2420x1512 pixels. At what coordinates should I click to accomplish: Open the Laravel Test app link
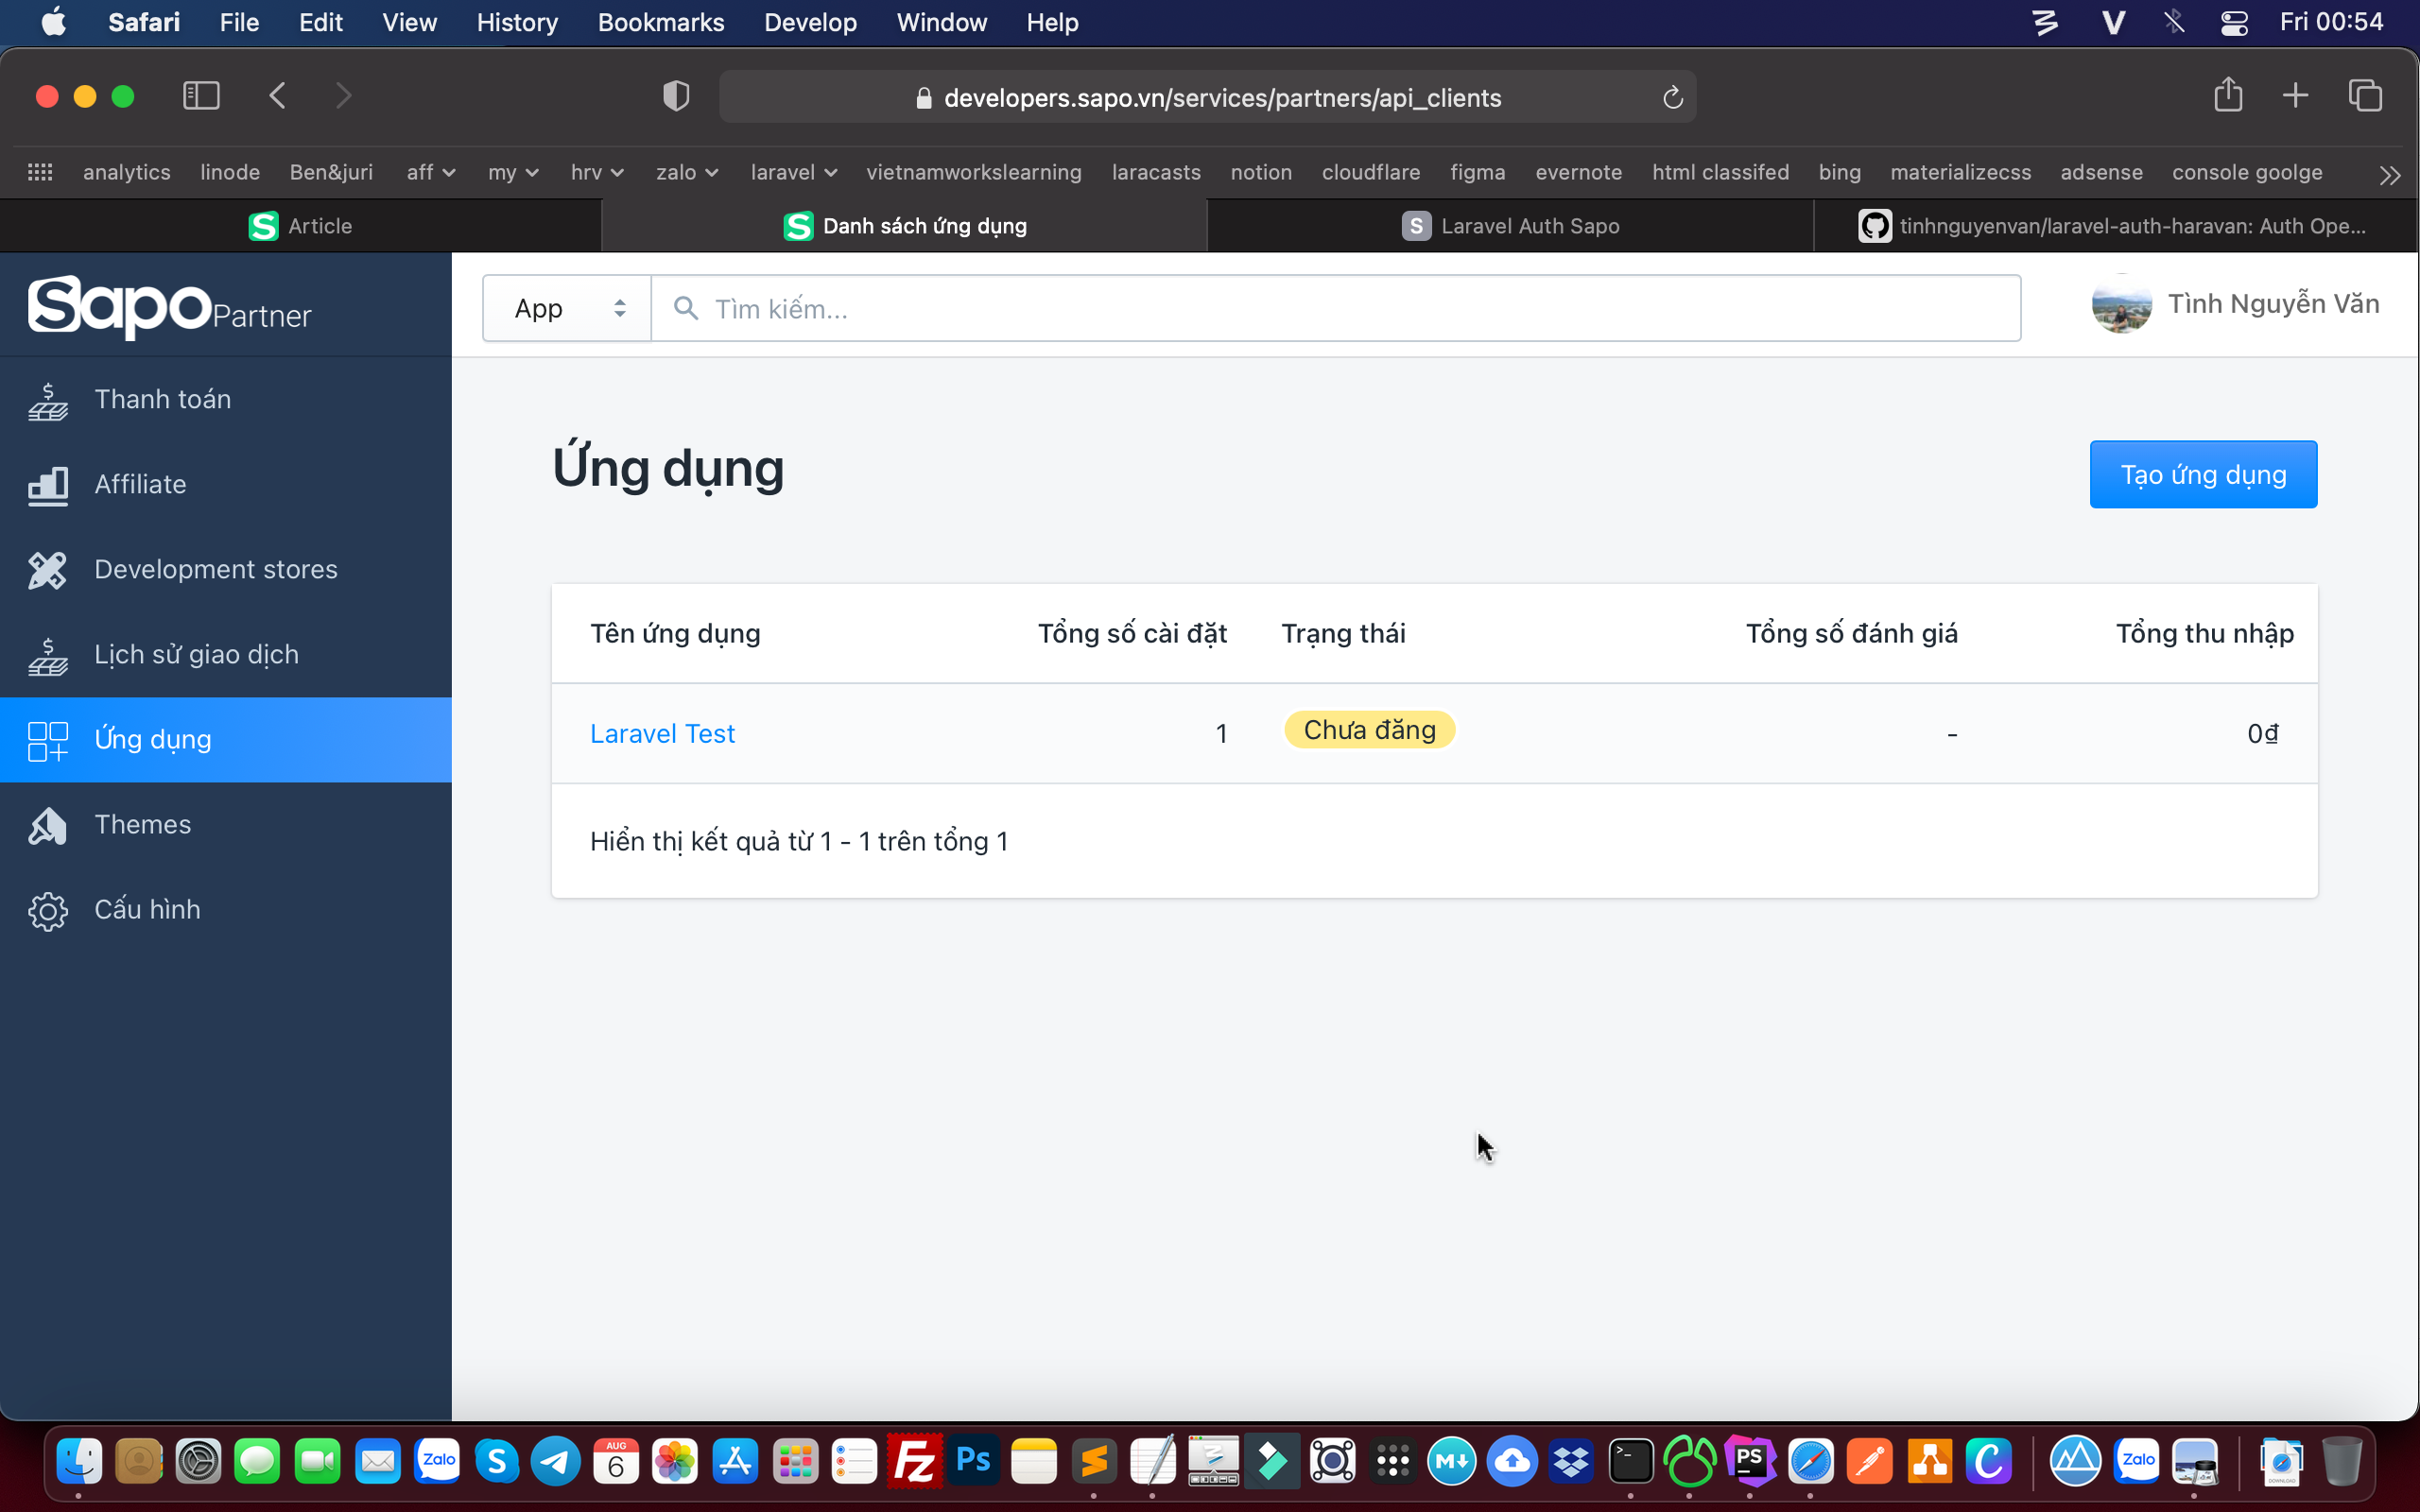[662, 733]
